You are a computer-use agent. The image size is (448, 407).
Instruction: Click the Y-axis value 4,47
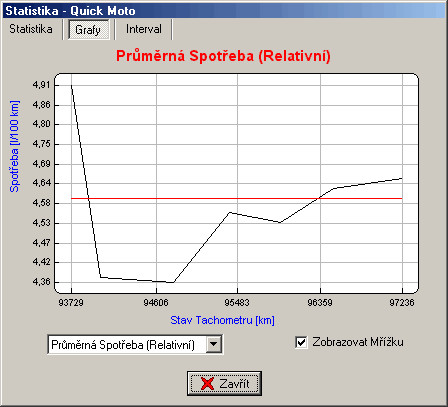point(41,243)
